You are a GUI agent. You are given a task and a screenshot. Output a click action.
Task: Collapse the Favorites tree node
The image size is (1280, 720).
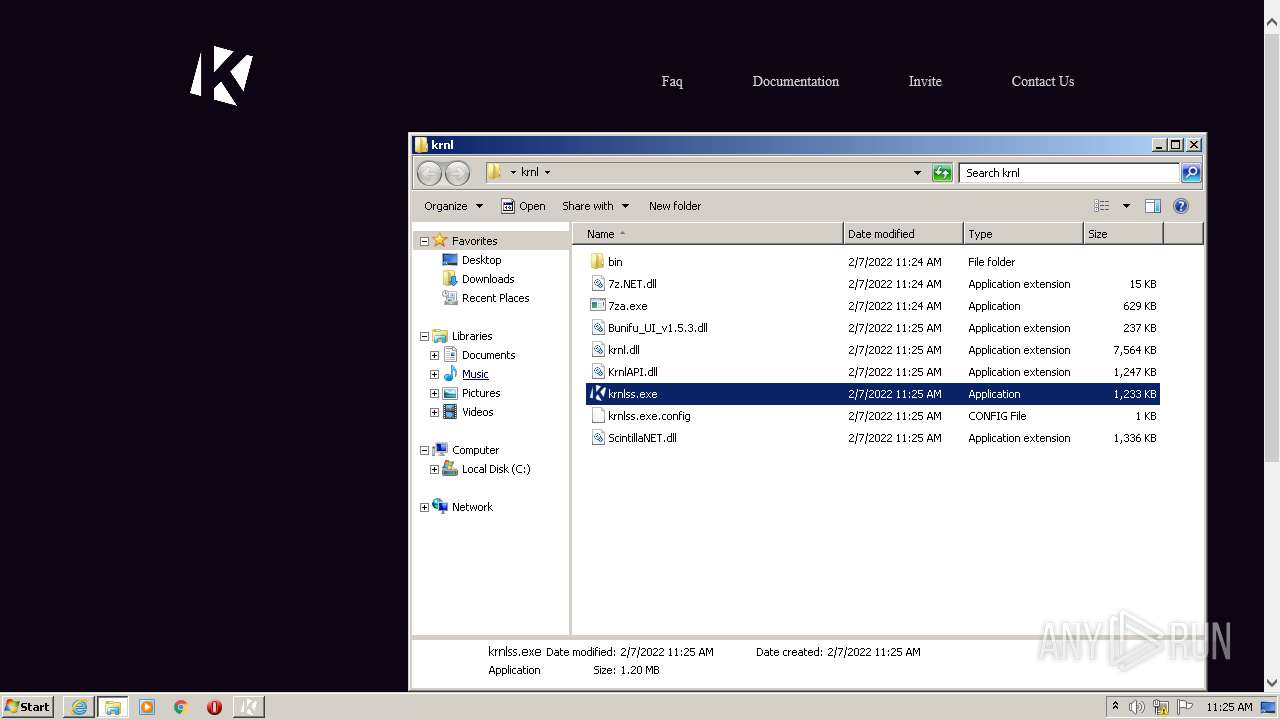[424, 241]
